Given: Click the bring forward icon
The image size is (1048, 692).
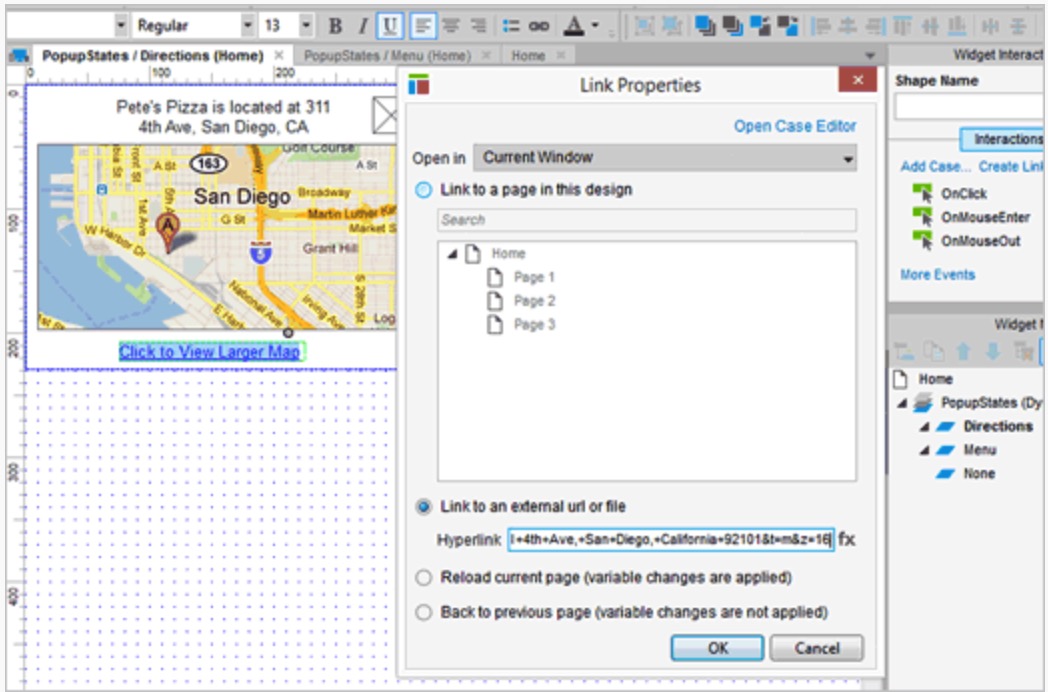Looking at the screenshot, I should pyautogui.click(x=760, y=26).
